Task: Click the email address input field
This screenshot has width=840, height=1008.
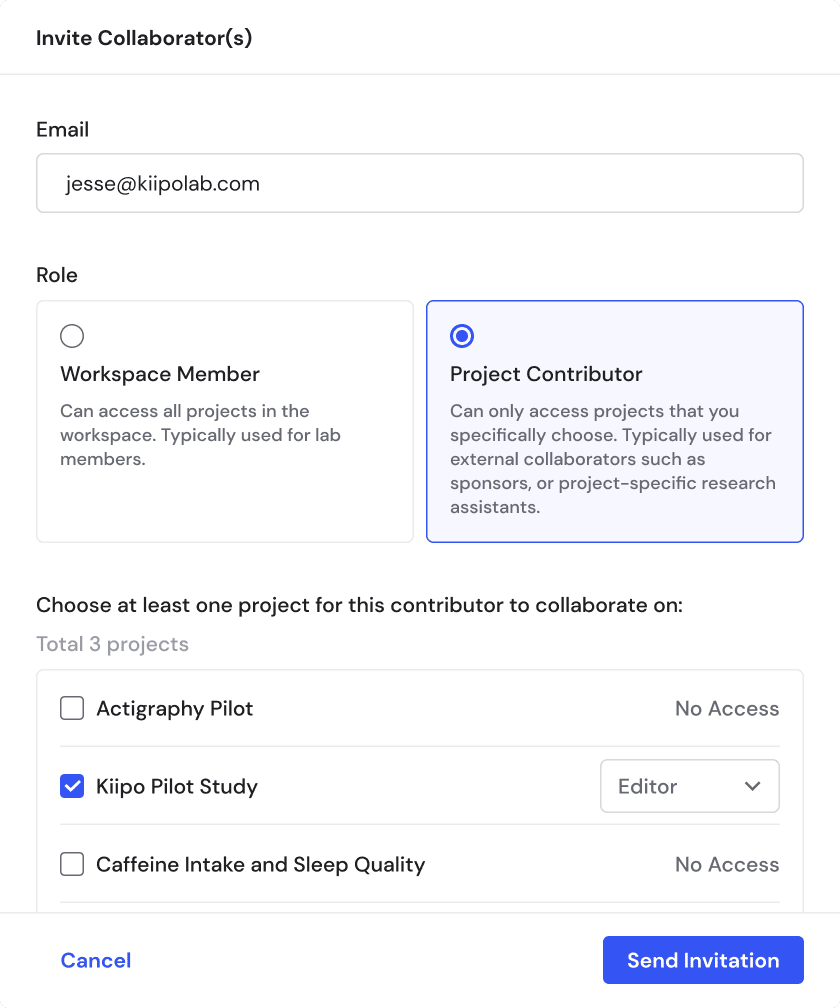Action: 419,183
